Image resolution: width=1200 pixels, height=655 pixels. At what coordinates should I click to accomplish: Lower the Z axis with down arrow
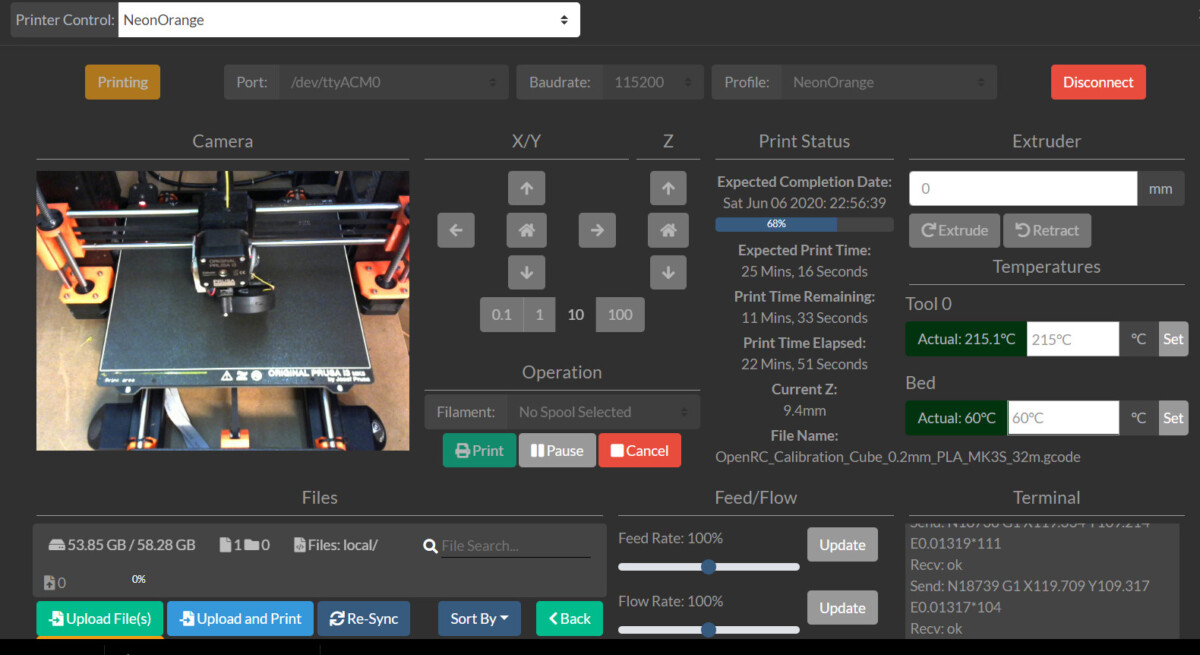668,271
